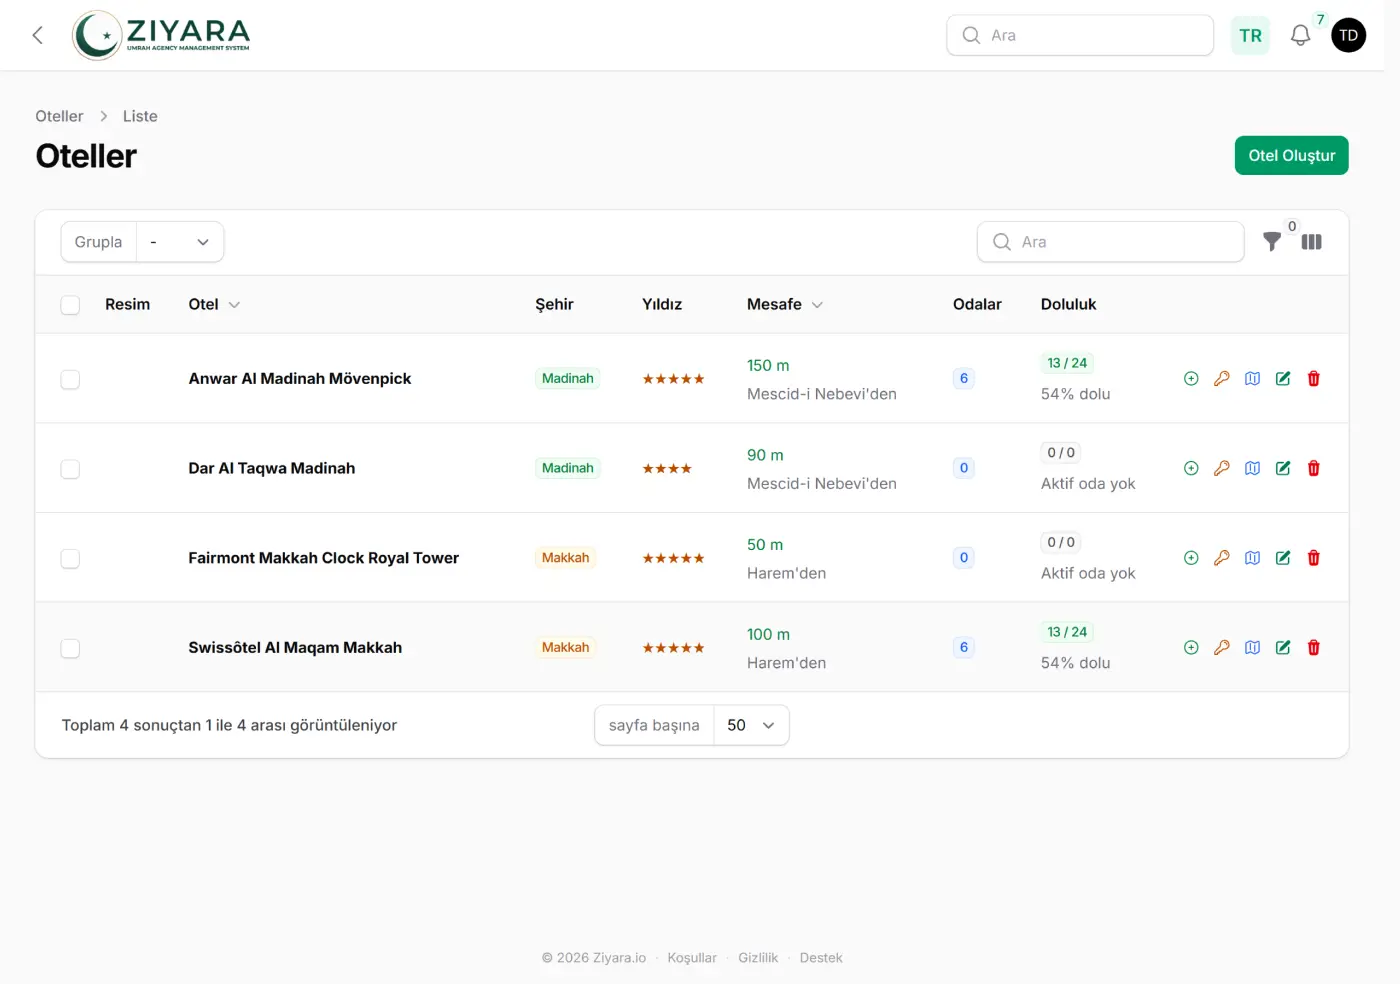Image resolution: width=1400 pixels, height=984 pixels.
Task: Delete the Swissôtel Al Maqam Makkah hotel
Action: click(1314, 648)
